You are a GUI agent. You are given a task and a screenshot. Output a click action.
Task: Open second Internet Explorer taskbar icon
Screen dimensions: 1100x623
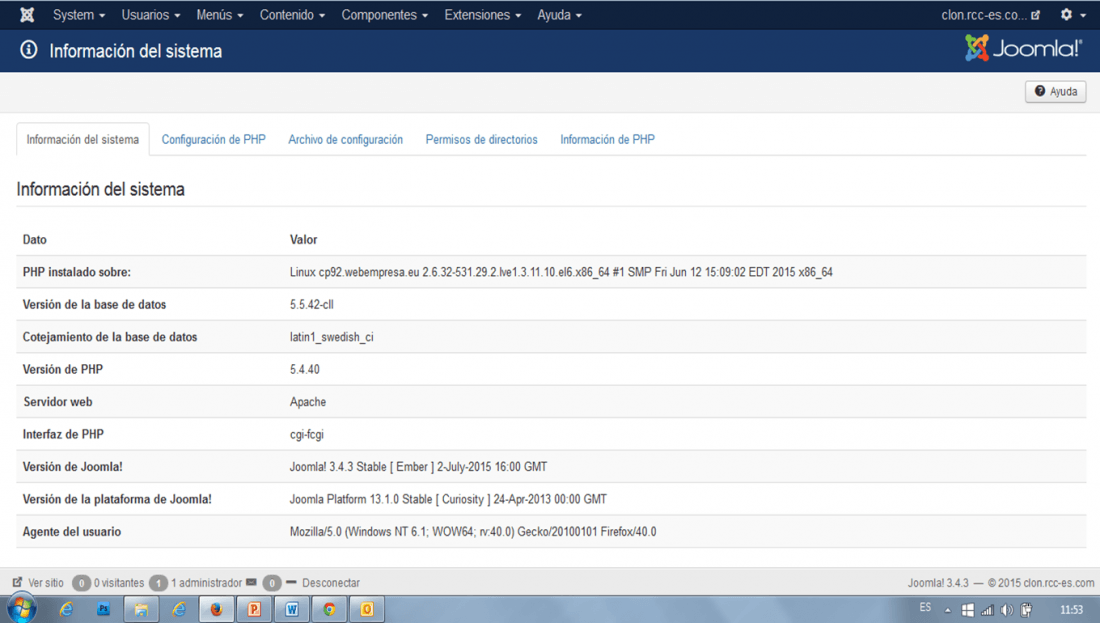180,609
